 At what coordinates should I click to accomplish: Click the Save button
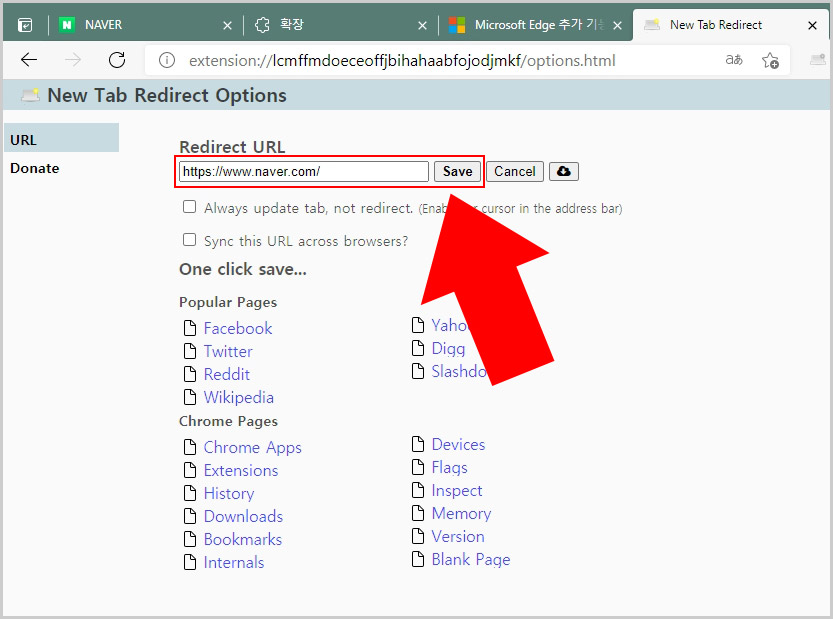tap(457, 172)
